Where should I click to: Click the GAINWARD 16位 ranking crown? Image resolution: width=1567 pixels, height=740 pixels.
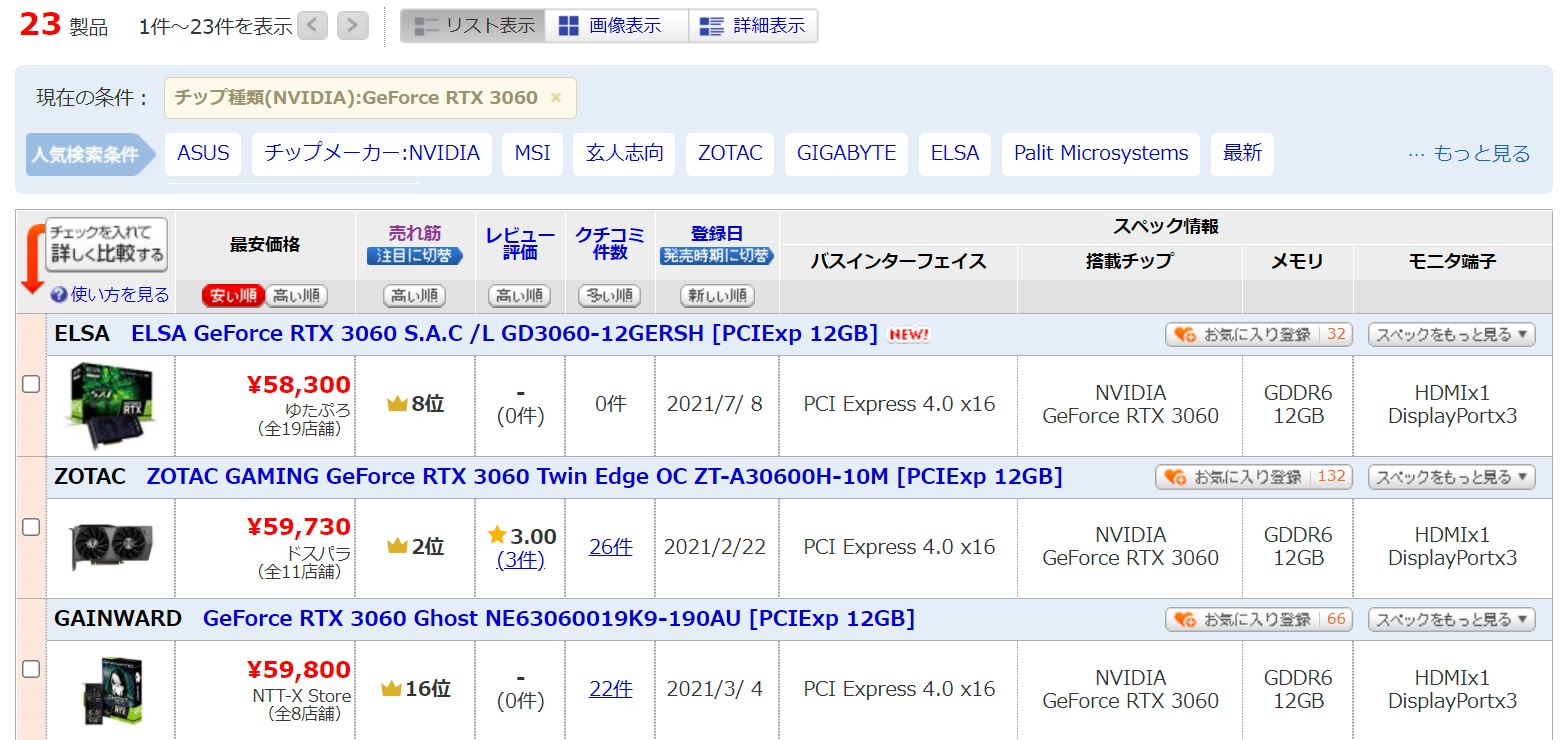coord(391,689)
